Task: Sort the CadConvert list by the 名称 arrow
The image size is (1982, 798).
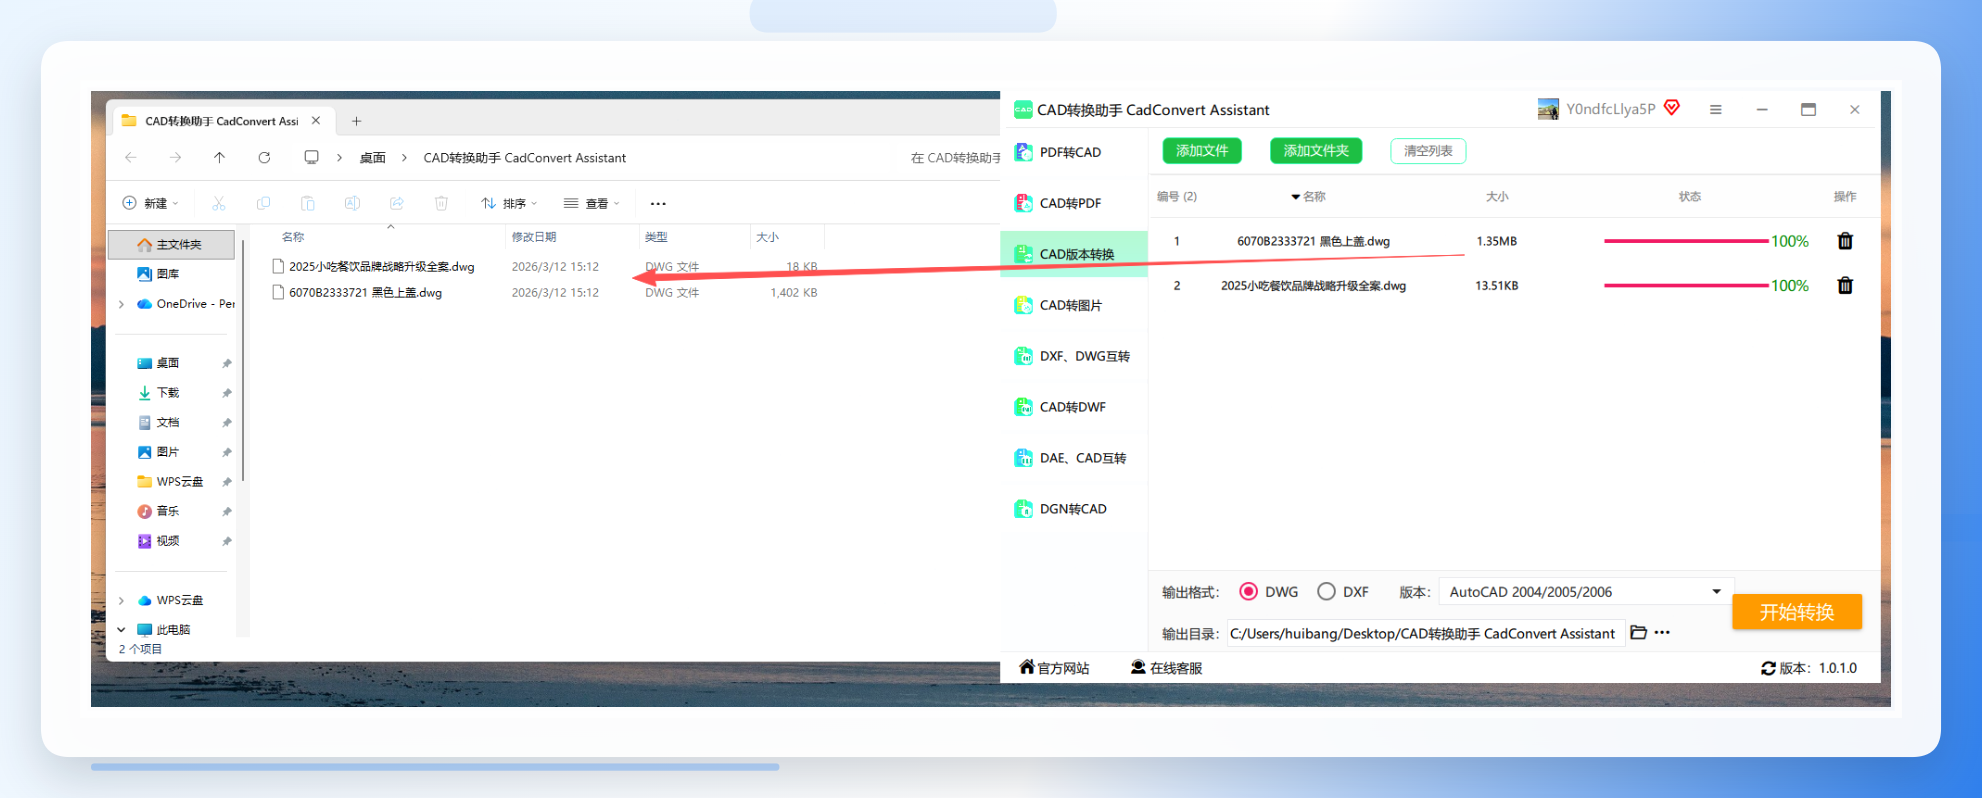Action: click(1295, 197)
